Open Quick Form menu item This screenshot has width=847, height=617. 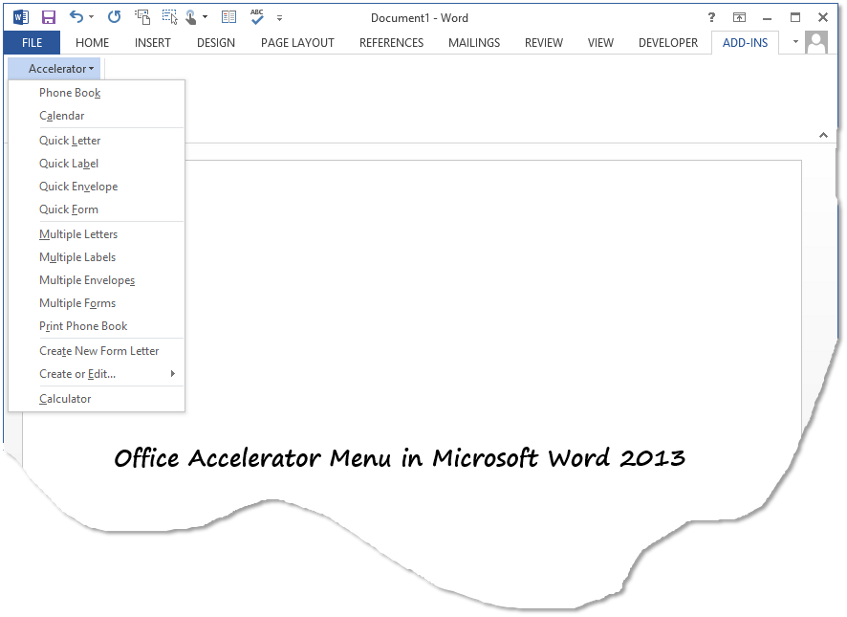97,209
